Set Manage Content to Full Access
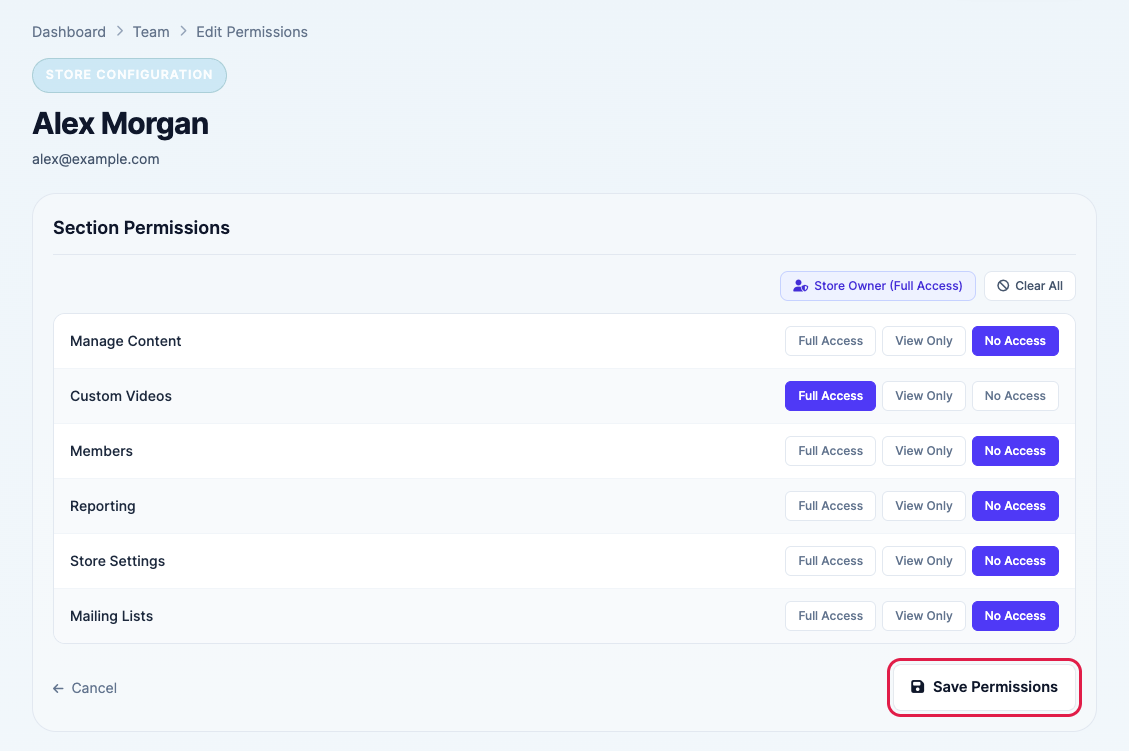1129x751 pixels. 830,341
